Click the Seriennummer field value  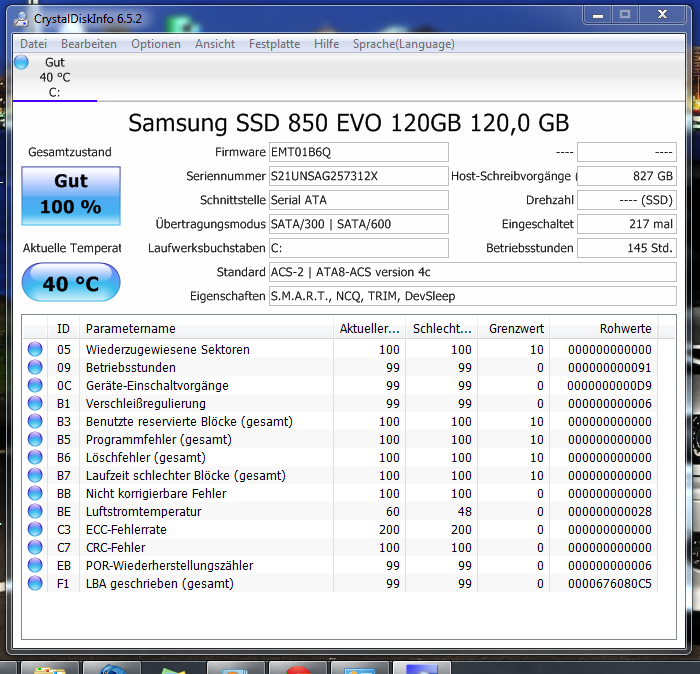pyautogui.click(x=358, y=176)
